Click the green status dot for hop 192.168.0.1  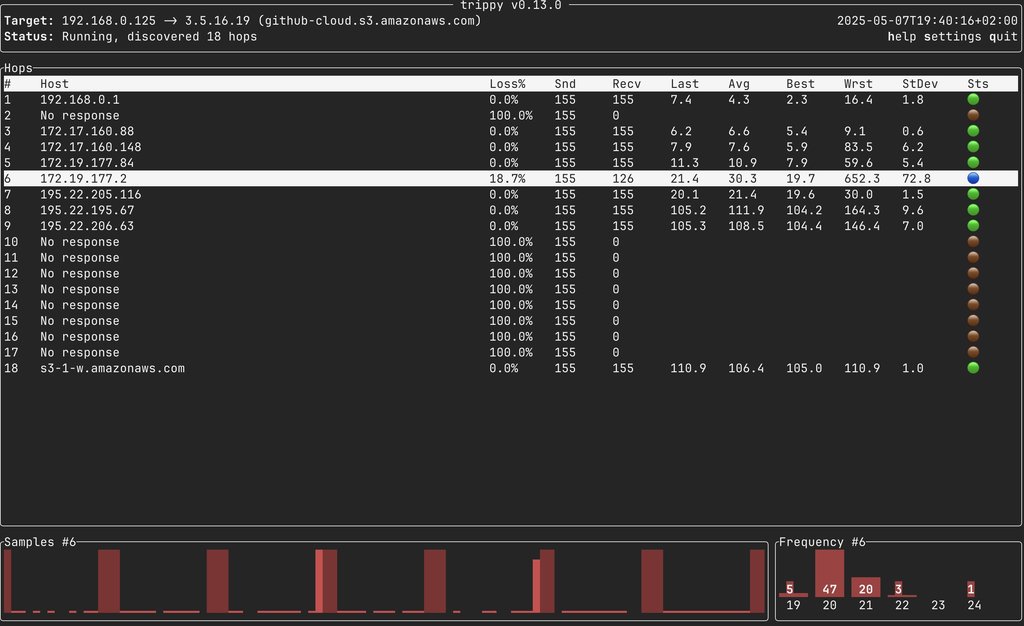coord(973,99)
